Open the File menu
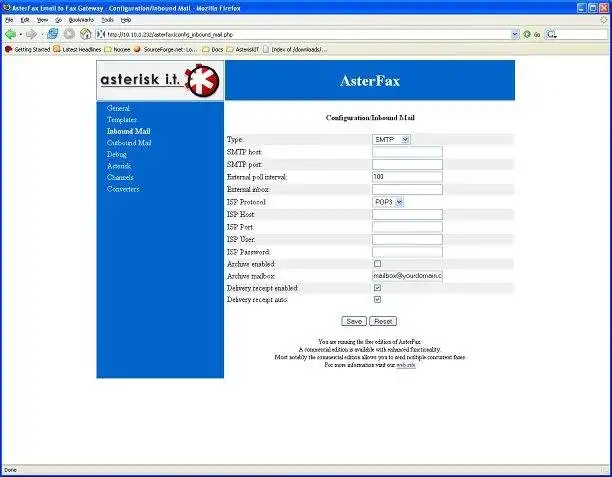The width and height of the screenshot is (612, 477). pos(9,20)
